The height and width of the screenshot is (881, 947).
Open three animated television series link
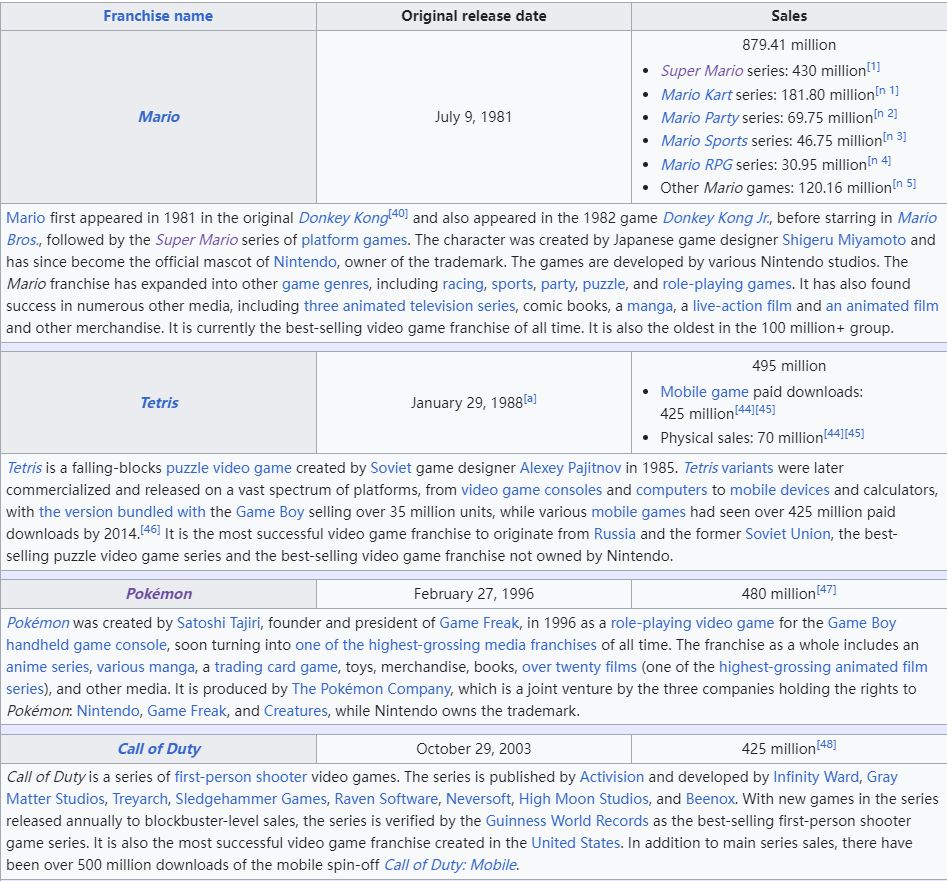coord(409,306)
